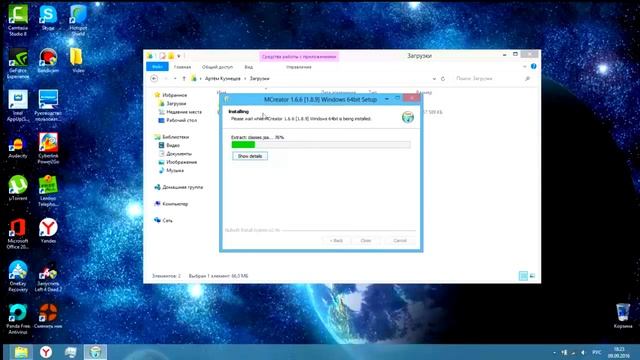Select Видео library in navigation pane
Image resolution: width=640 pixels, height=360 pixels.
pyautogui.click(x=169, y=145)
